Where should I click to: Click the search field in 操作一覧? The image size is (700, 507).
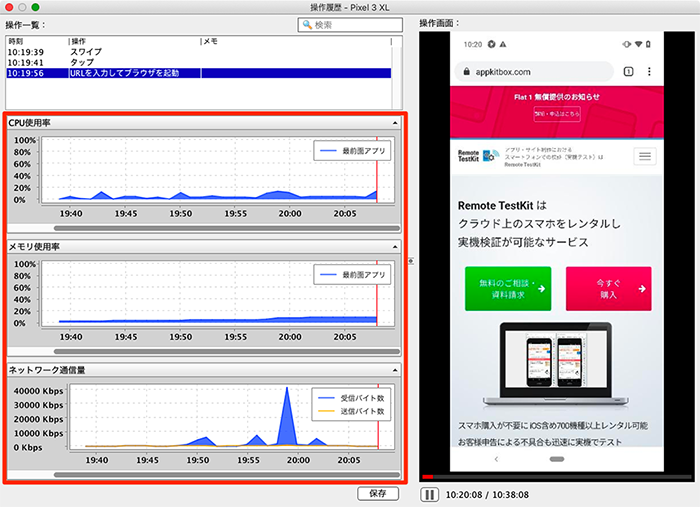point(350,25)
